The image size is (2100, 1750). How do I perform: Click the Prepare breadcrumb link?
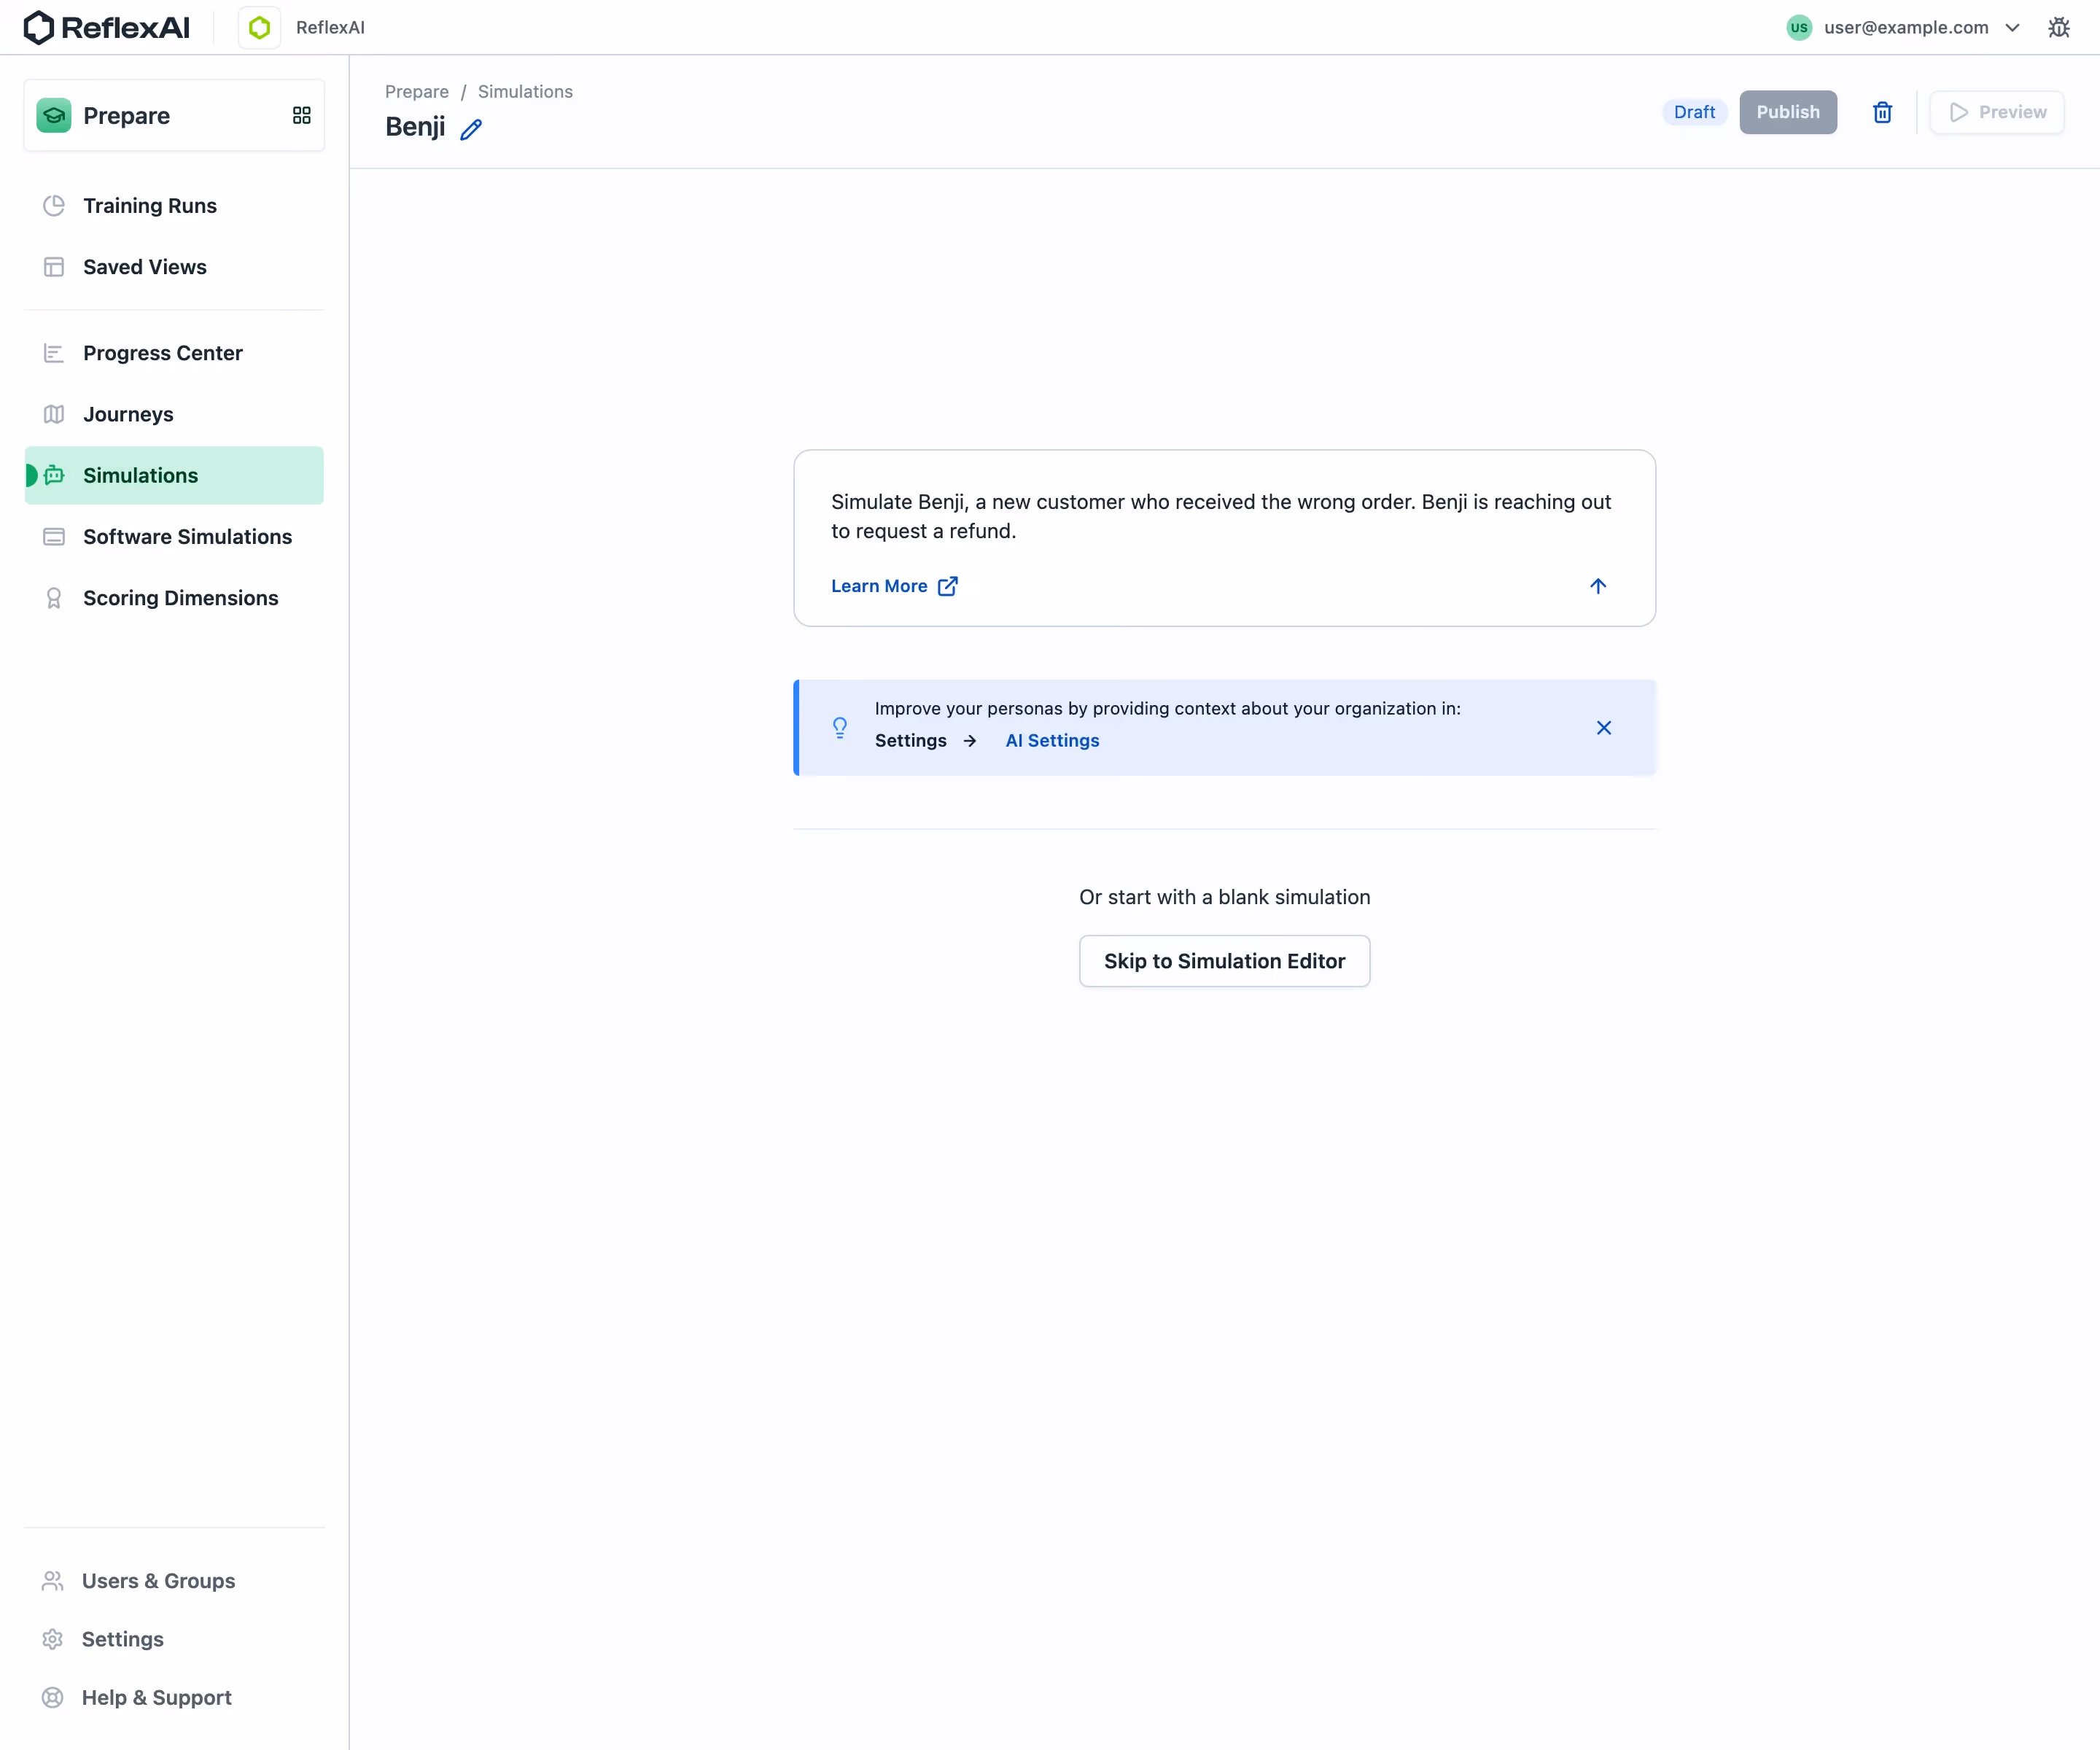(x=417, y=91)
